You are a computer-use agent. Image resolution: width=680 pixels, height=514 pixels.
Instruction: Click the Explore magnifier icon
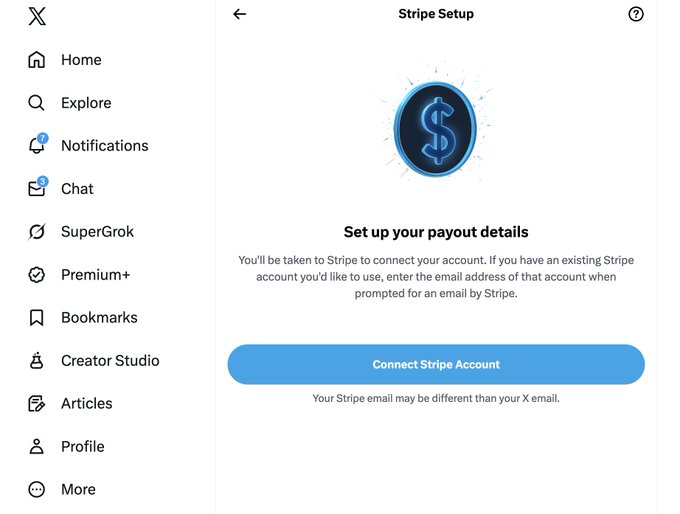point(37,103)
